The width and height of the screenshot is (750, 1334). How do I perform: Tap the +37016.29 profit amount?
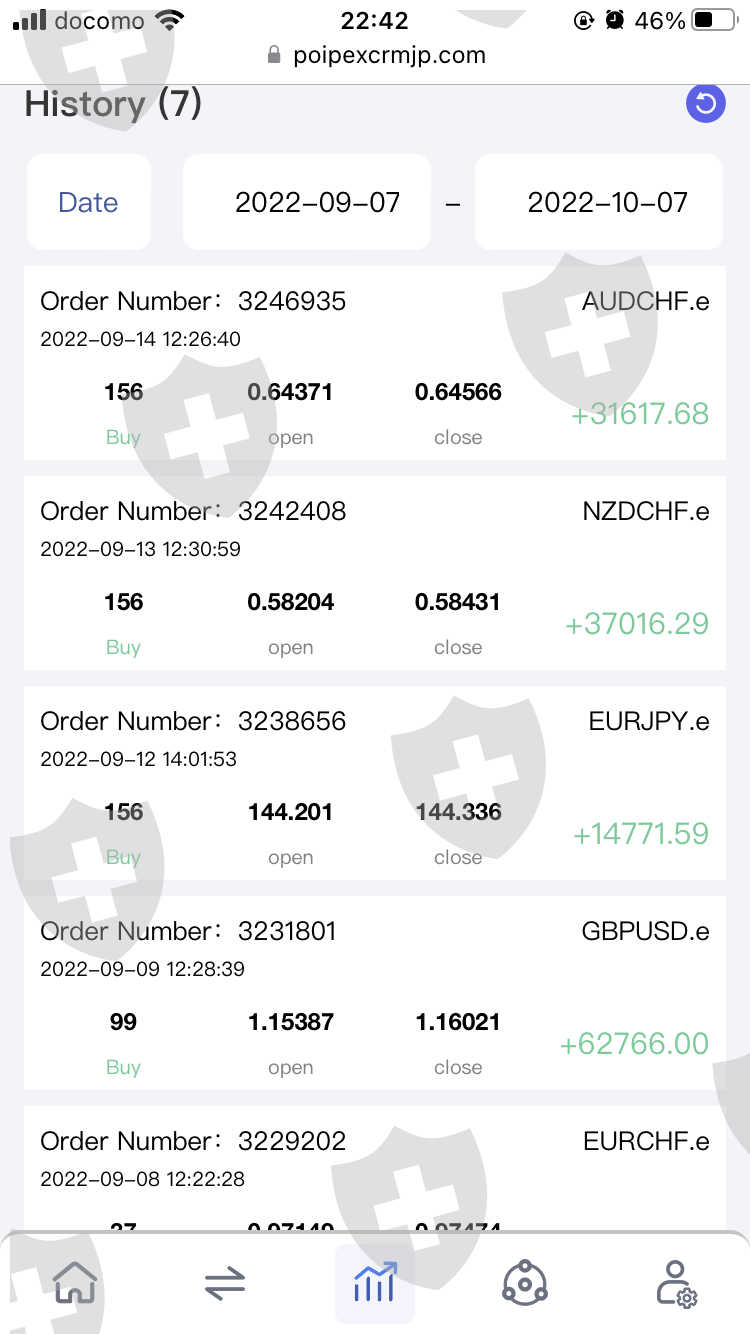(637, 624)
